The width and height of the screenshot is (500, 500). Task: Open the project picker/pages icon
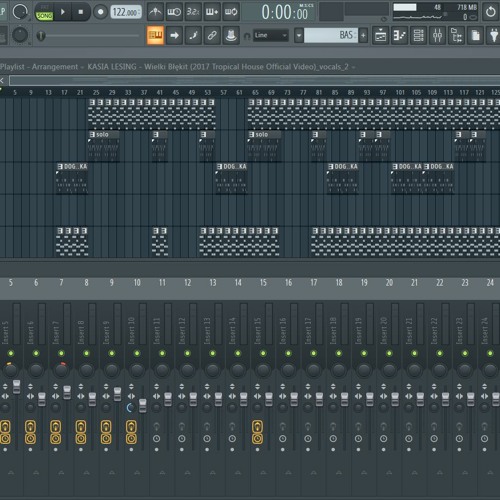(476, 35)
